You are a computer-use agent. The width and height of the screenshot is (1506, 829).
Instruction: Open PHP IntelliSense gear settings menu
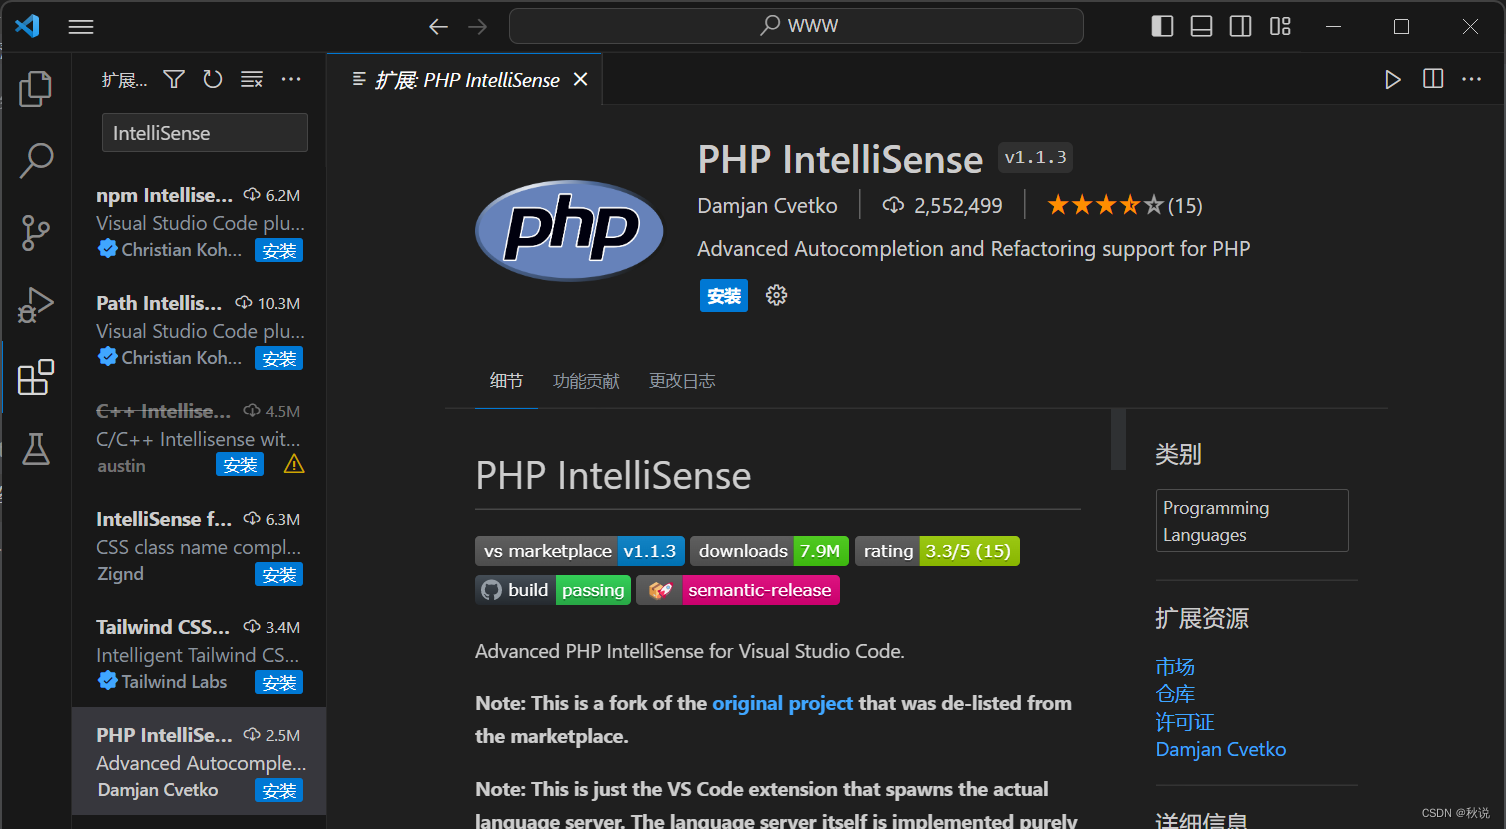[x=777, y=295]
